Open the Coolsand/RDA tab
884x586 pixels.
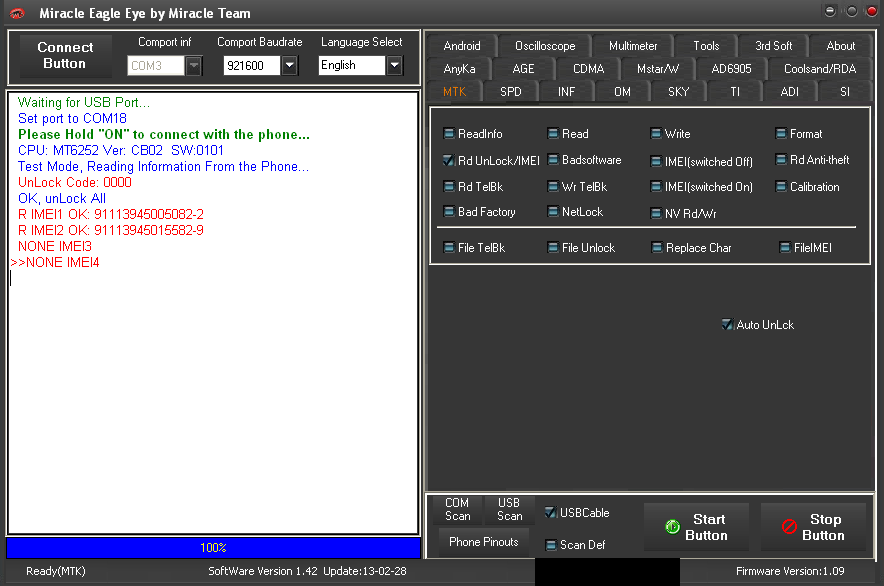pyautogui.click(x=820, y=69)
